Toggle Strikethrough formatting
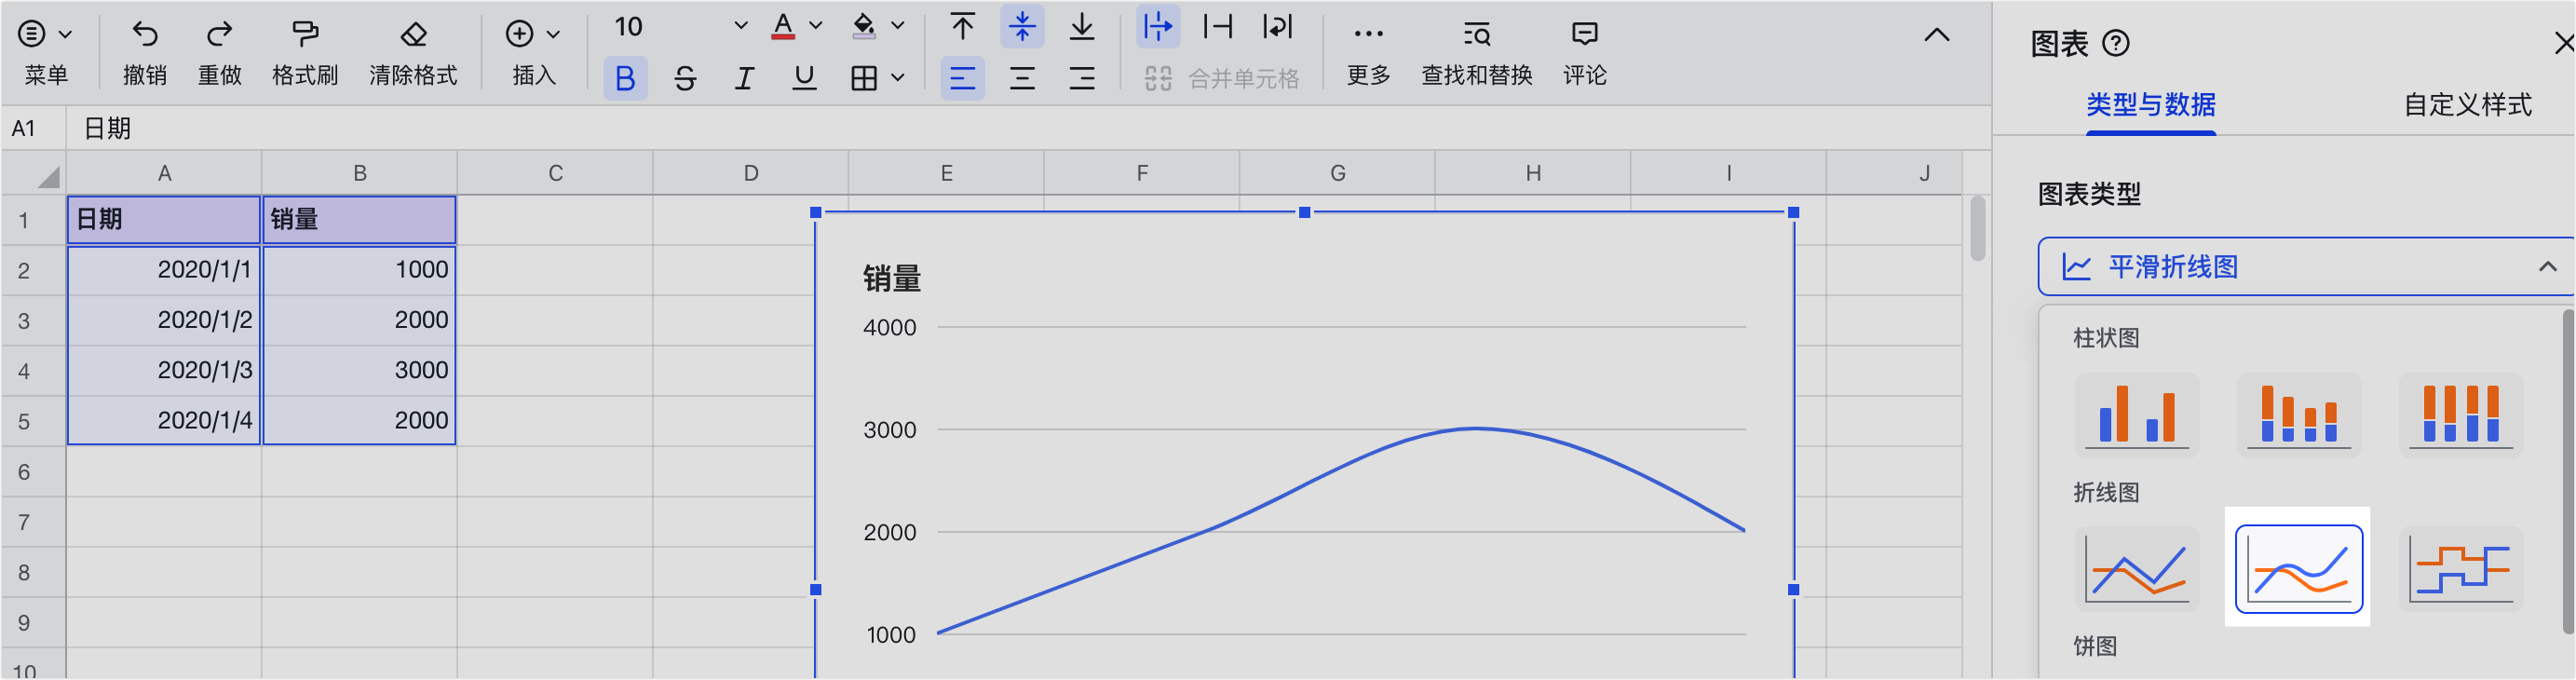 pos(685,78)
